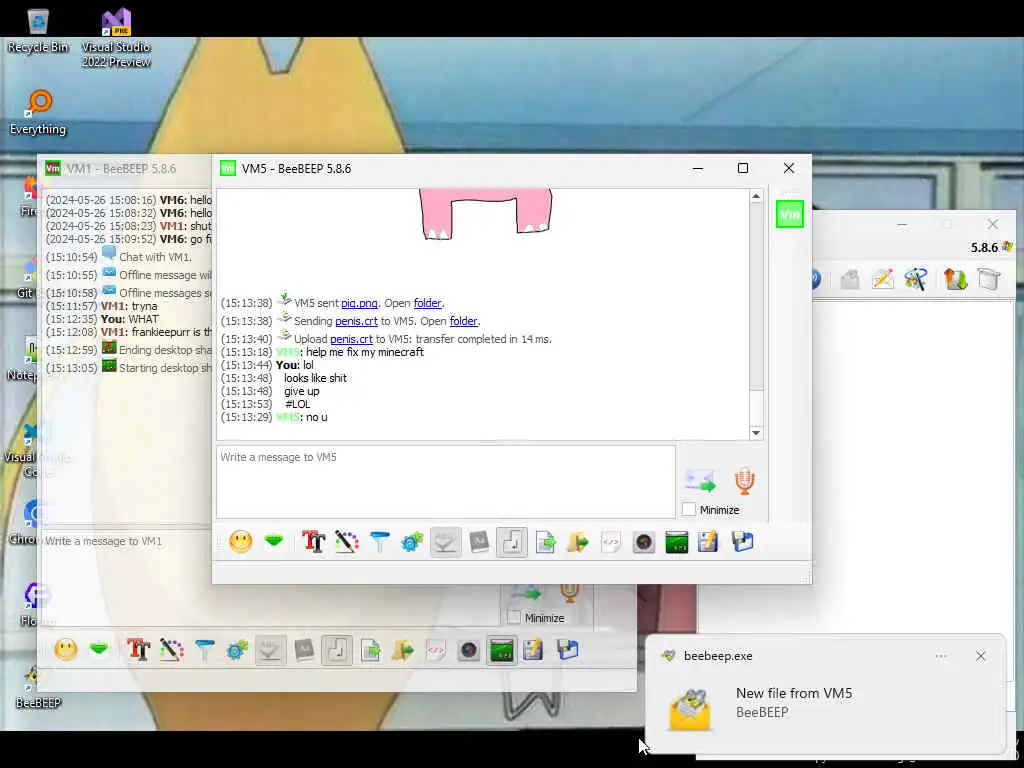
Task: Open blue gear settings in VM5 toolbar
Action: (x=413, y=541)
